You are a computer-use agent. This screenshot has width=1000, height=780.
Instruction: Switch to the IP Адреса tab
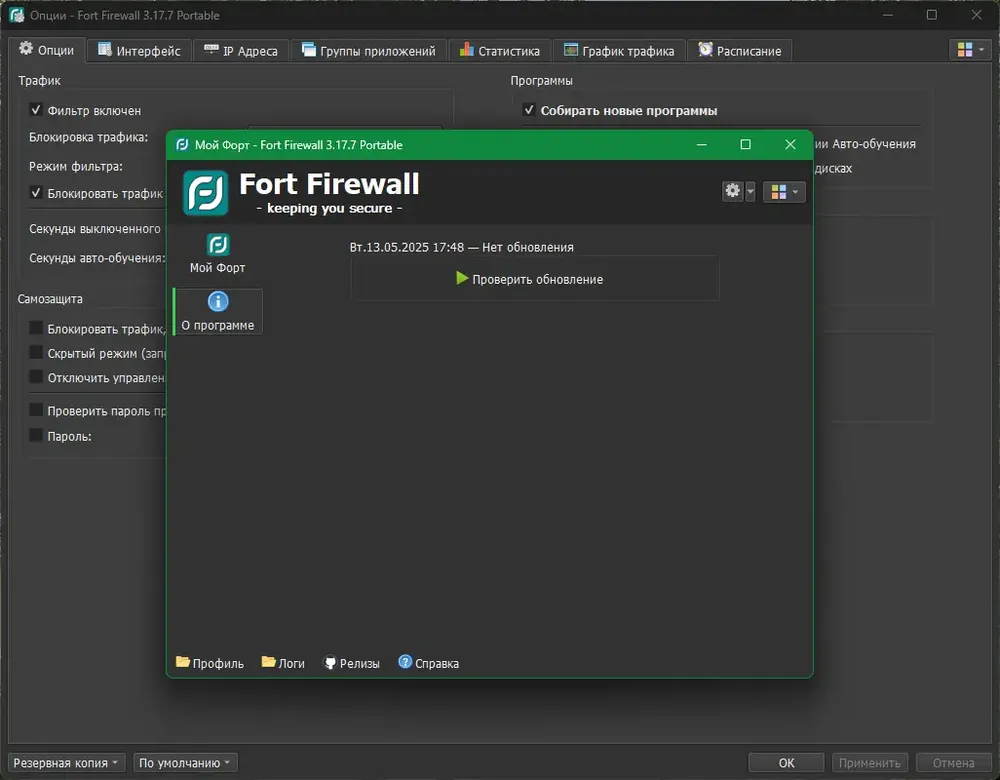[x=241, y=50]
